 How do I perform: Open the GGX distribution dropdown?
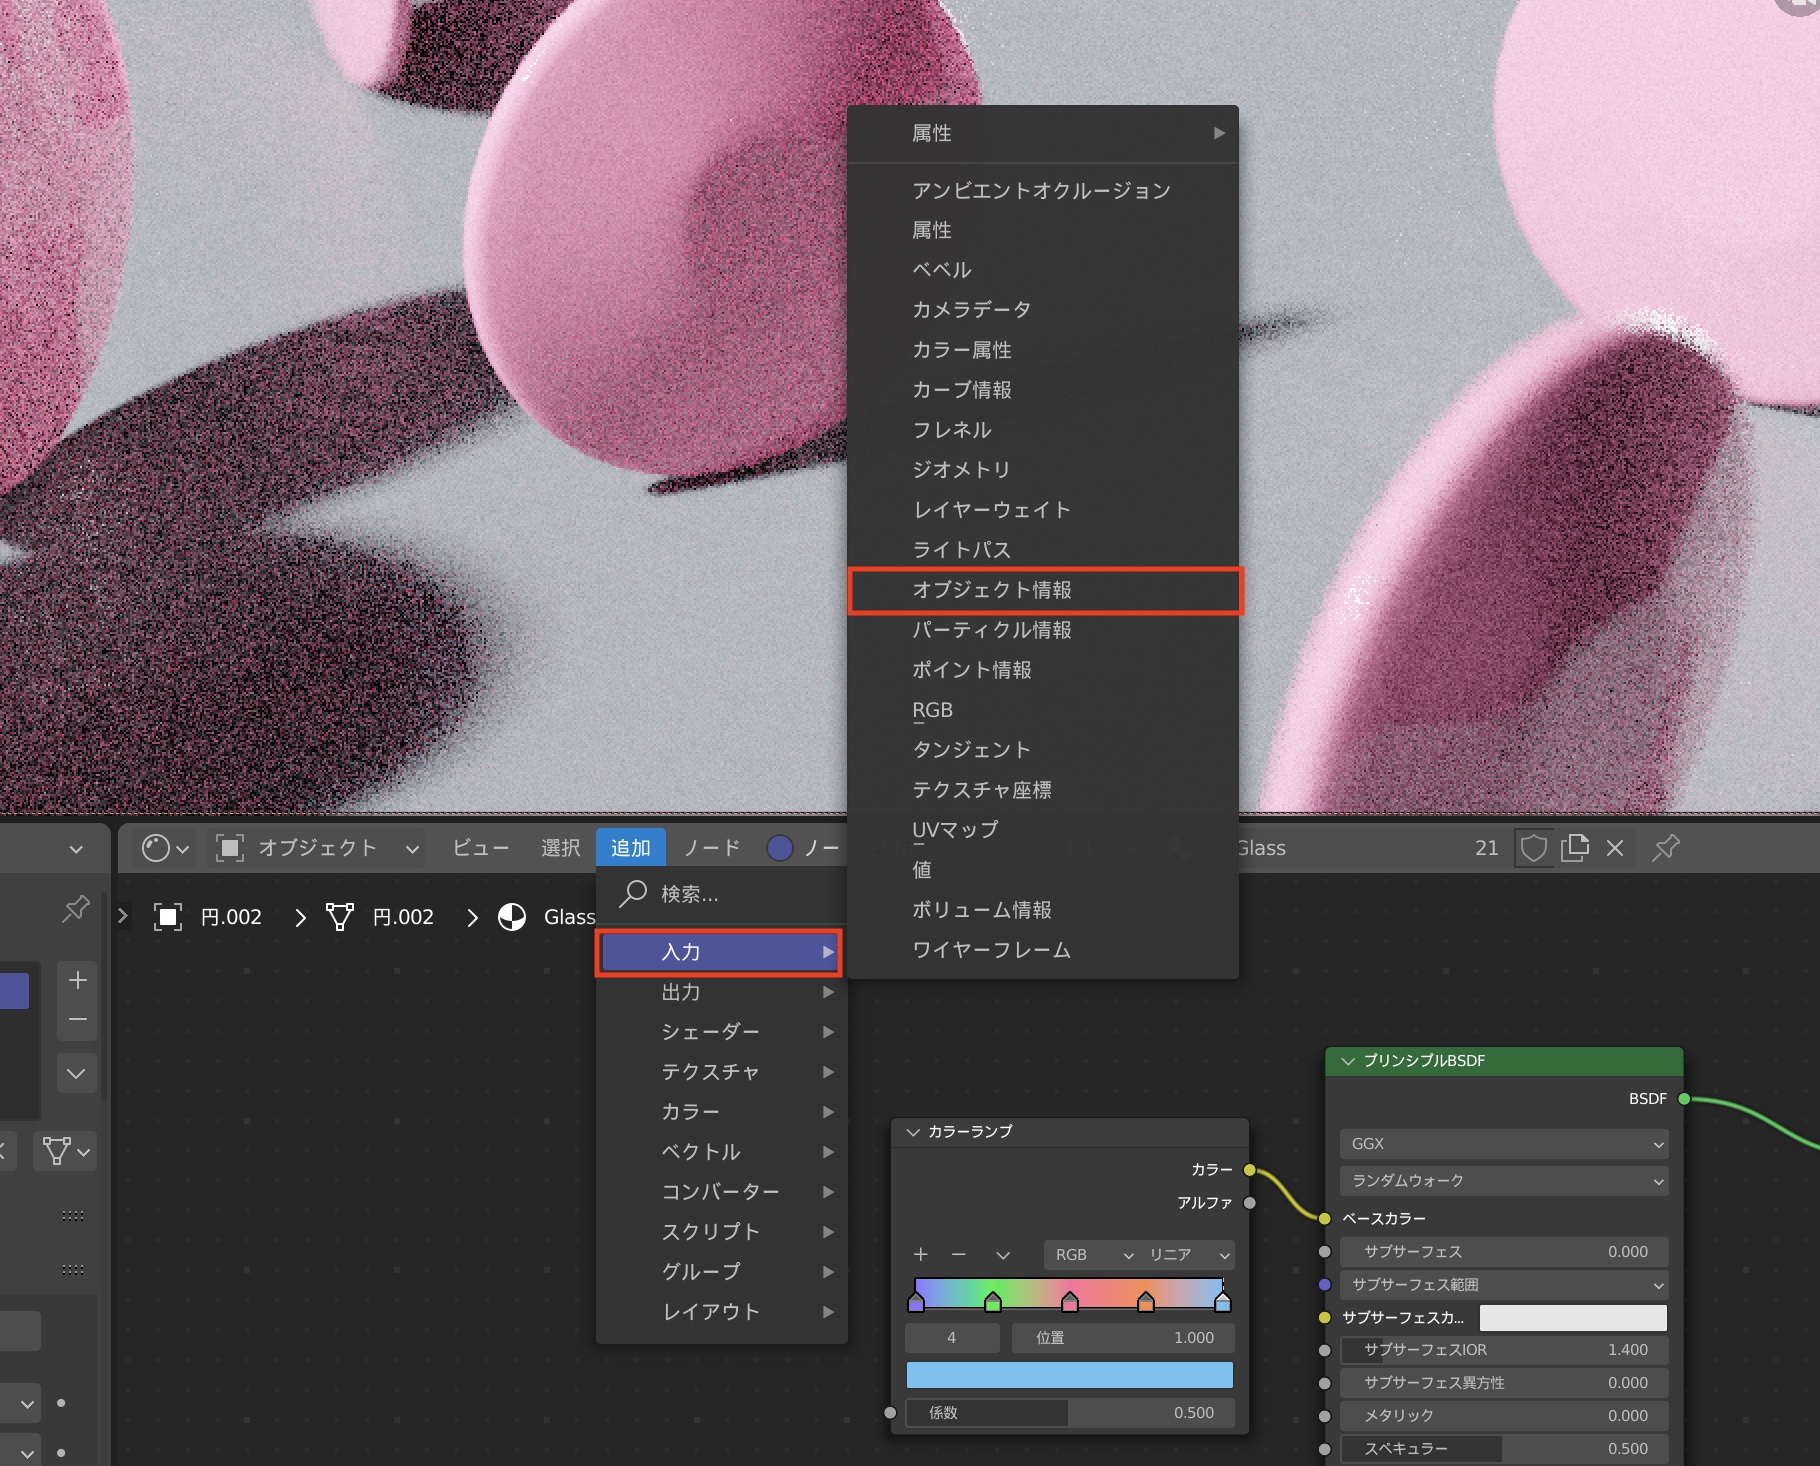coord(1503,1144)
